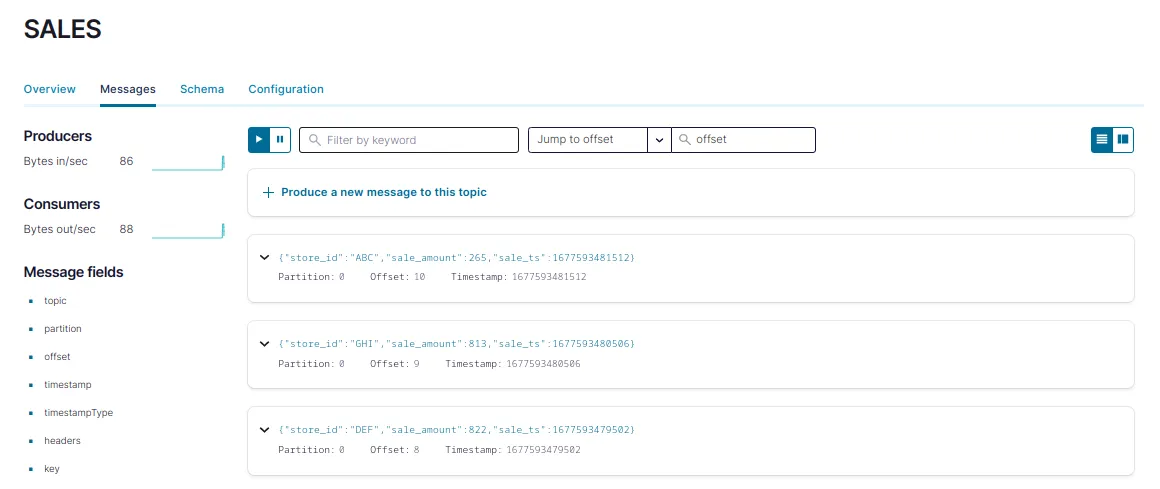Select the Messages tab
The width and height of the screenshot is (1160, 489).
(x=128, y=89)
